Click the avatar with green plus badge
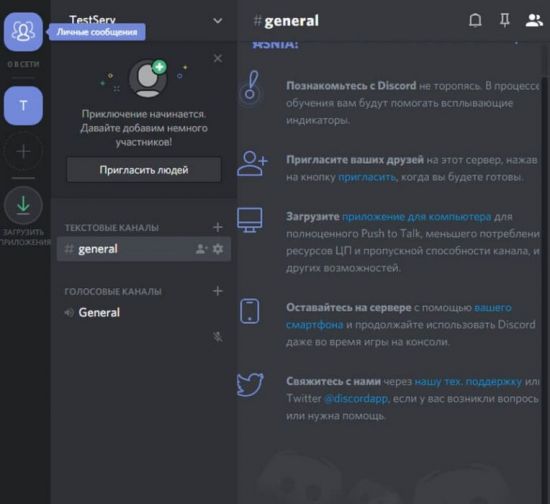This screenshot has width=550, height=504. click(148, 78)
